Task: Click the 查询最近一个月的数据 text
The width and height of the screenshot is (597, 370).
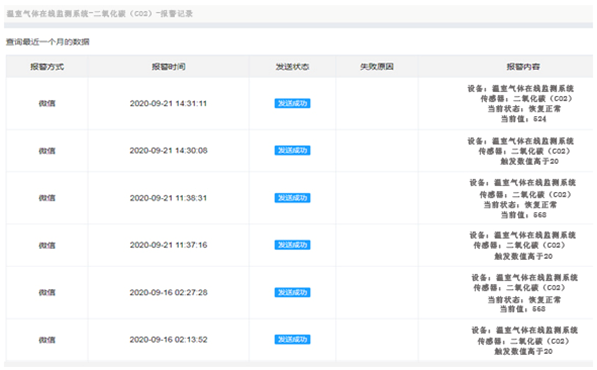Action: (48, 42)
